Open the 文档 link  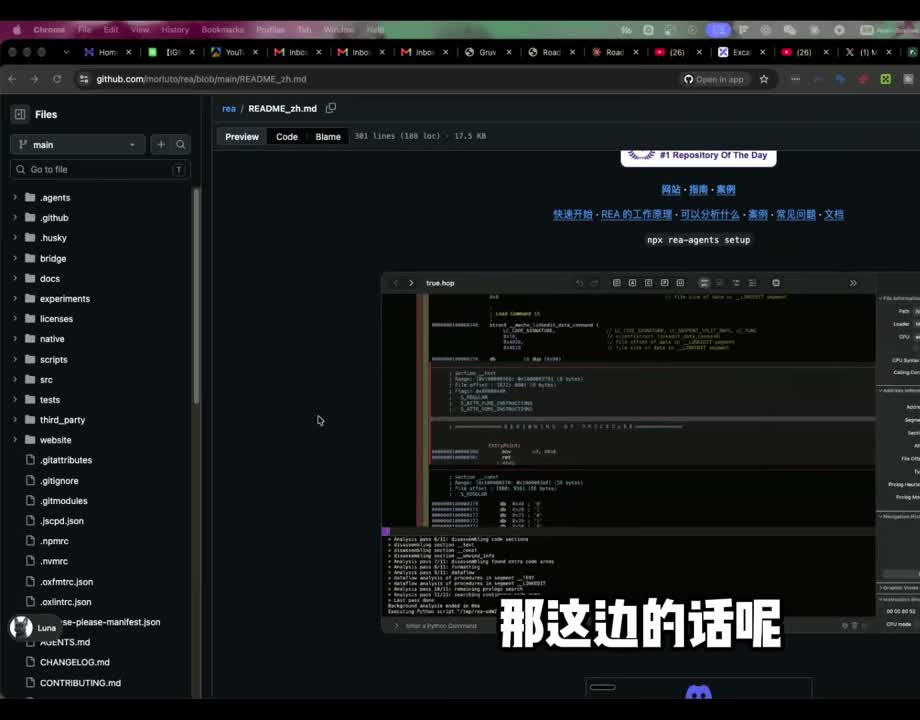(834, 214)
